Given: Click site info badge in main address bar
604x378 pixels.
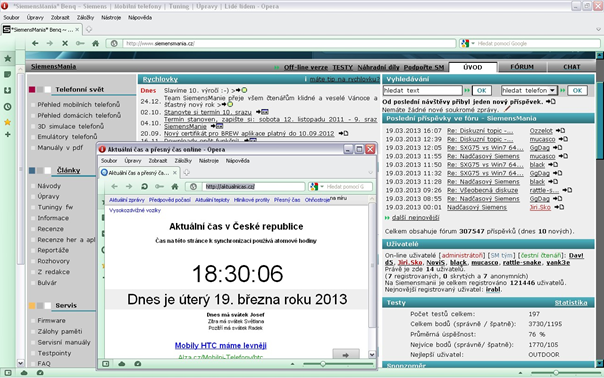Looking at the screenshot, I should [114, 44].
